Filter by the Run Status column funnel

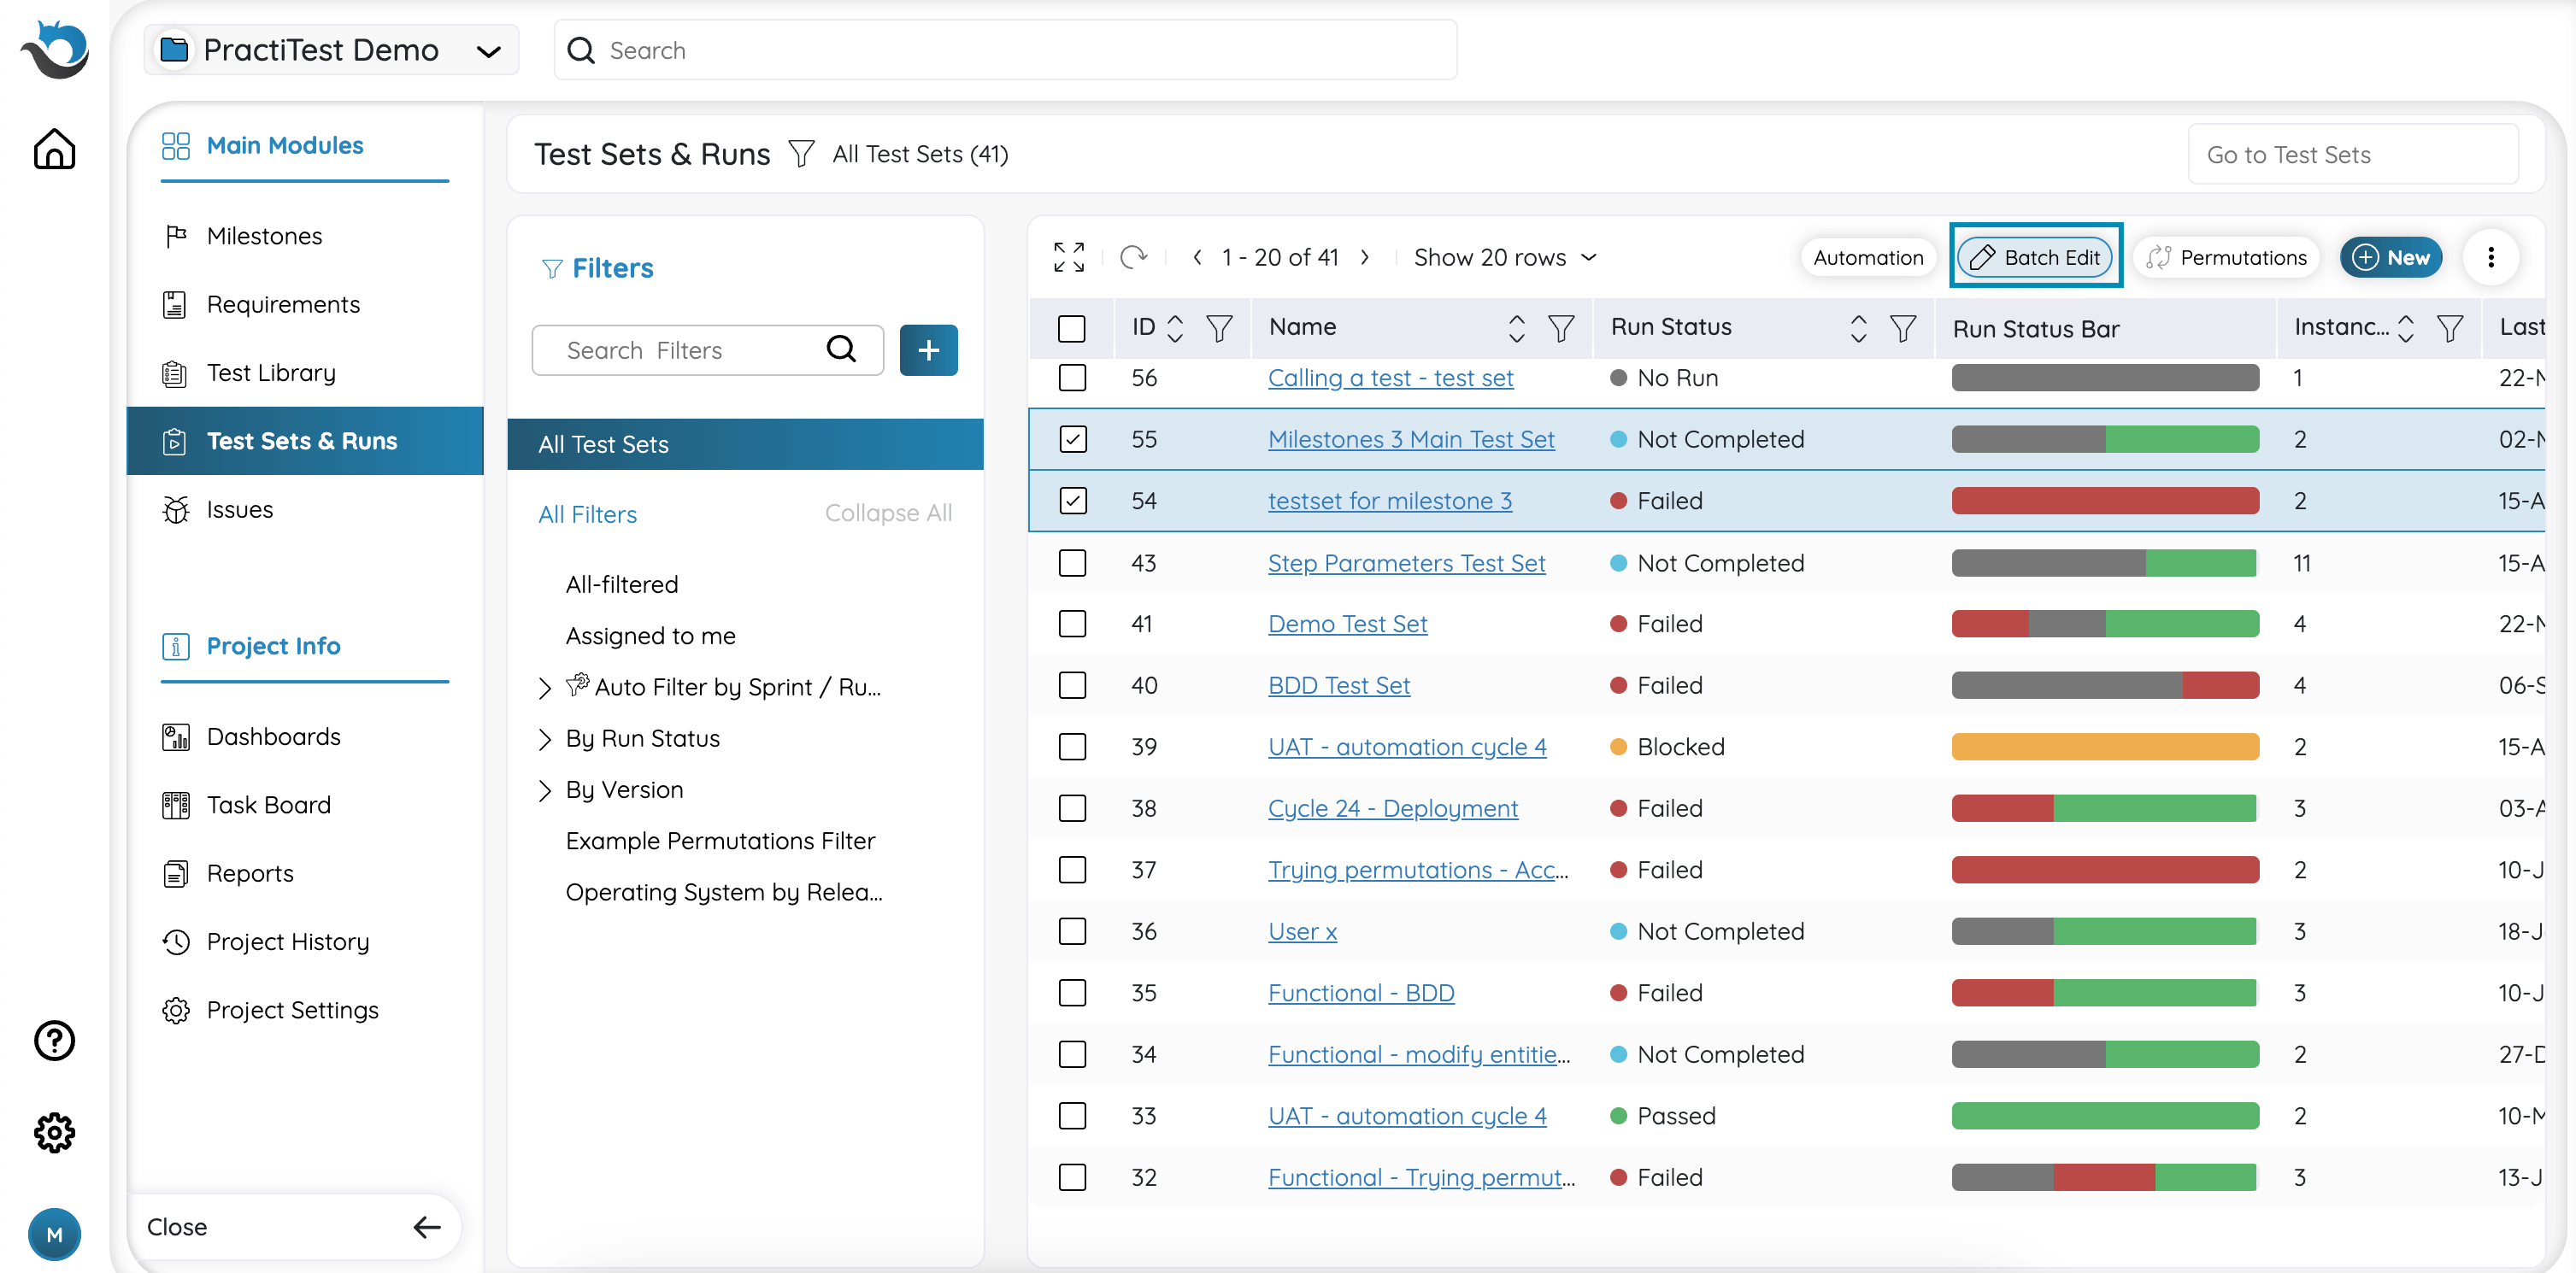pos(1902,328)
